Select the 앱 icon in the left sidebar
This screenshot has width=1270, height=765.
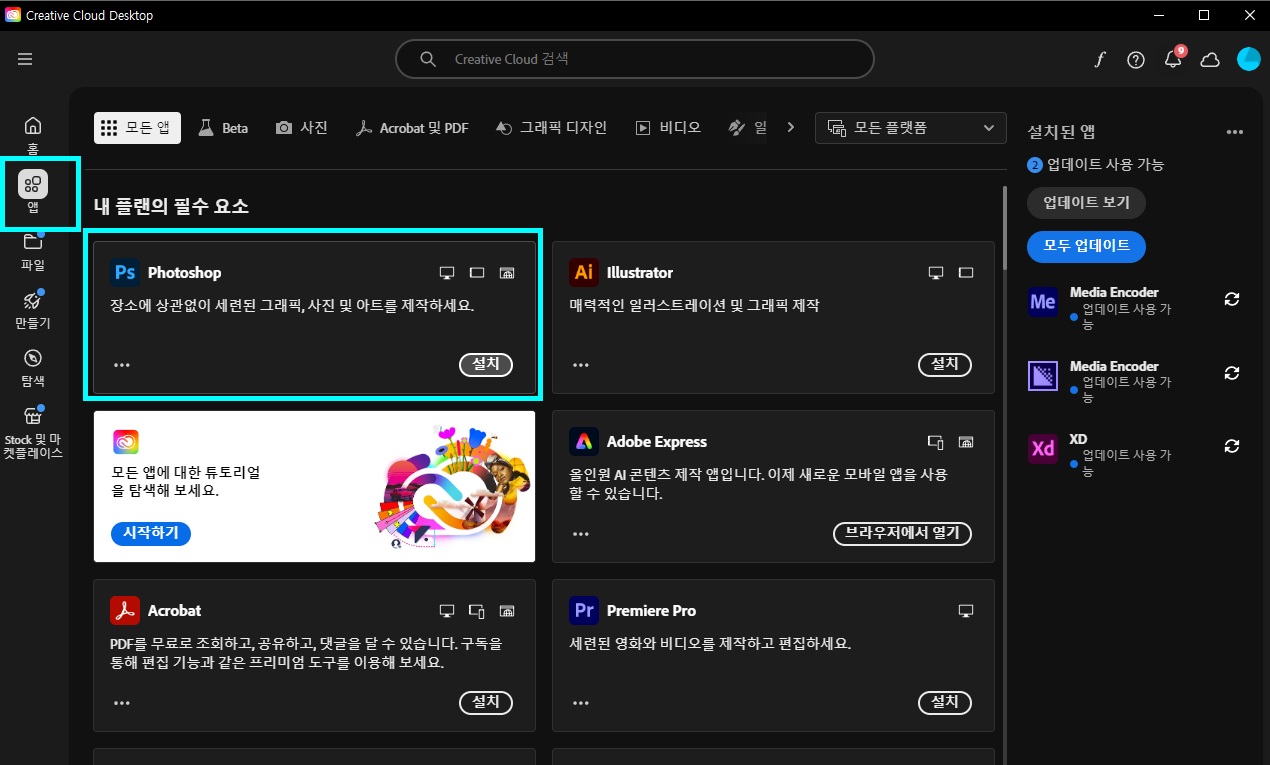click(x=33, y=192)
